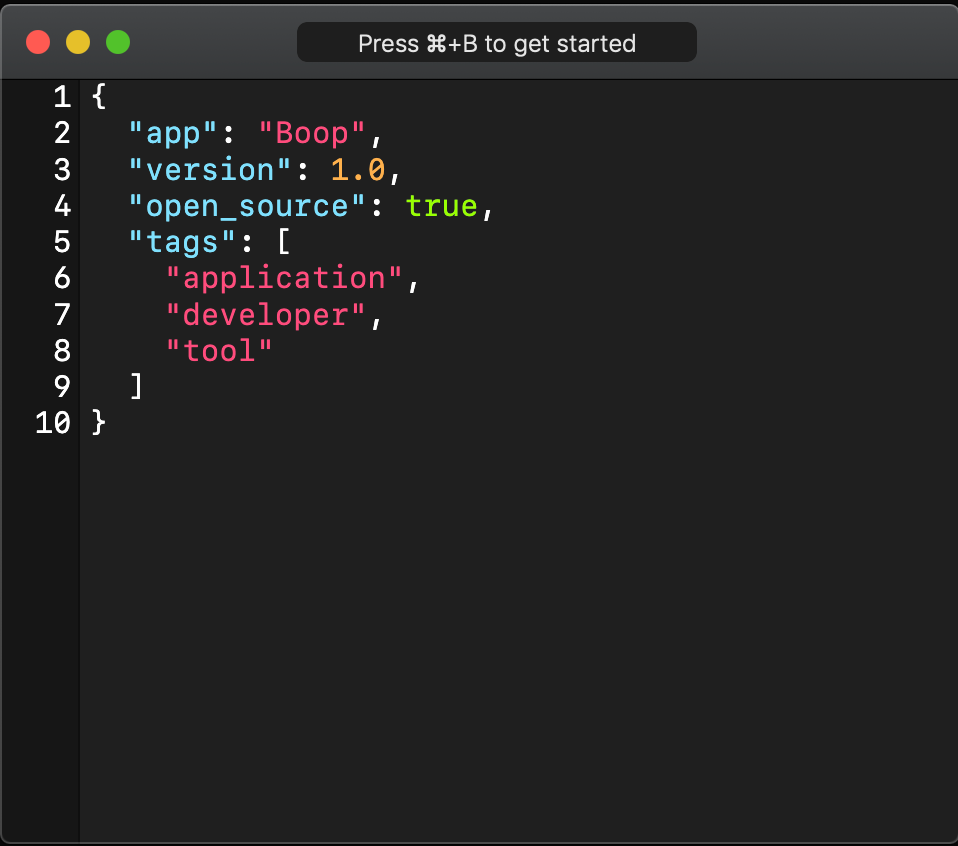Viewport: 958px width, 846px height.
Task: Click the "developer" string
Action: (x=266, y=316)
